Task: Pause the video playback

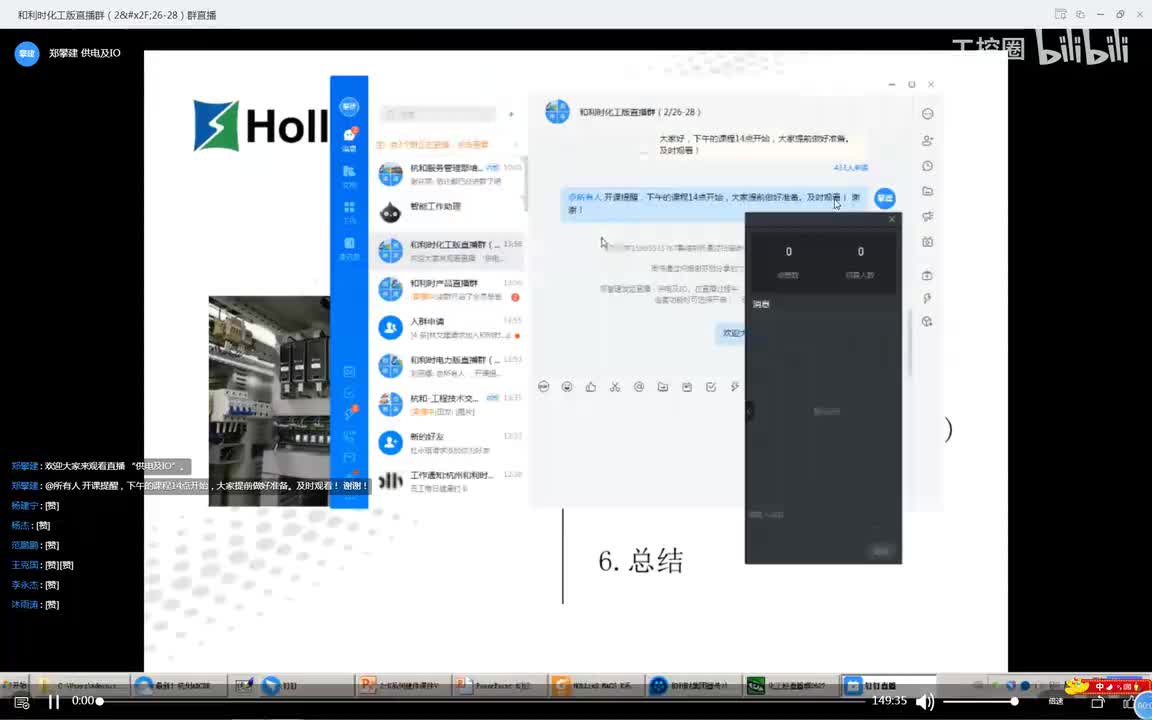Action: pos(54,702)
